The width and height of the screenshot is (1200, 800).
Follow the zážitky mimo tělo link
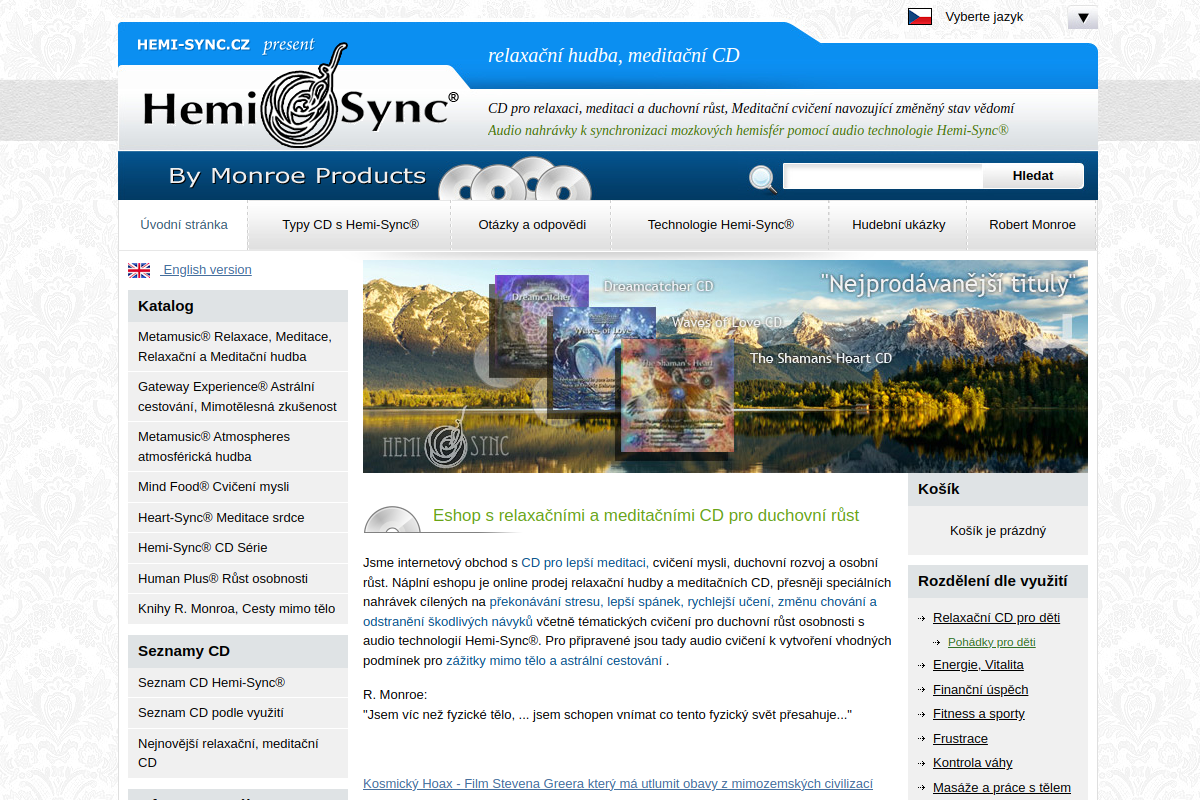point(554,661)
